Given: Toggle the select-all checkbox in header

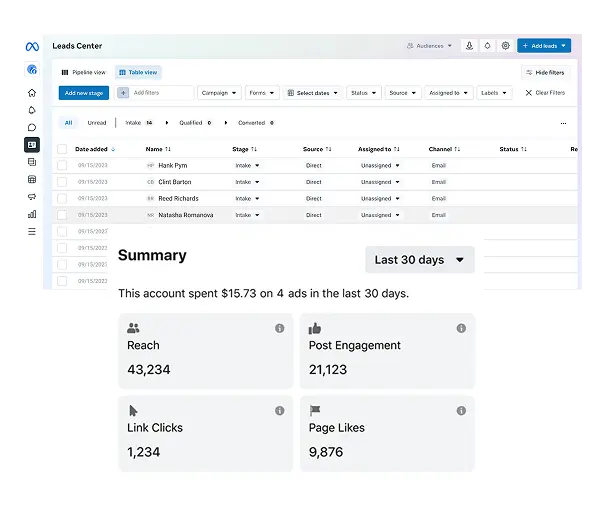Looking at the screenshot, I should pos(62,149).
